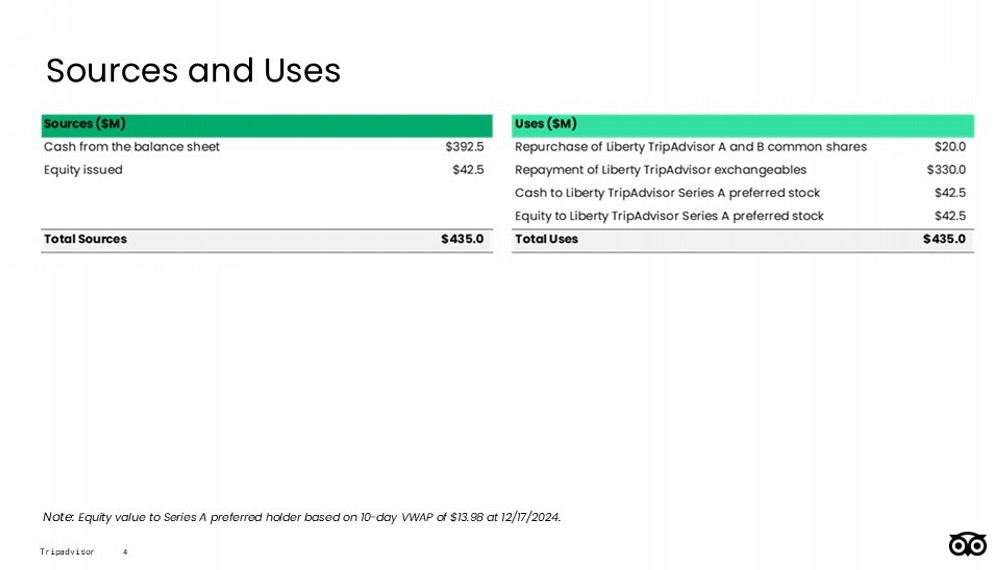
Task: Select the Repurchase of Liberty TripAdvisor common shares row
Action: (x=690, y=147)
